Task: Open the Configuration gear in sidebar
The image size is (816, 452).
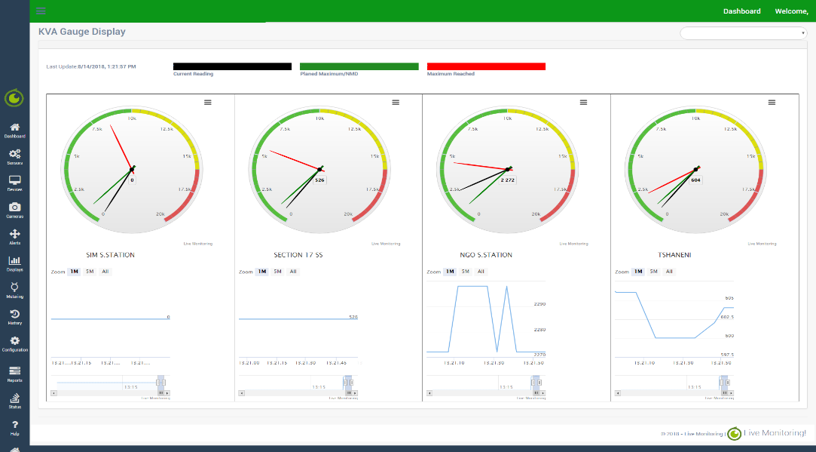Action: pos(14,343)
